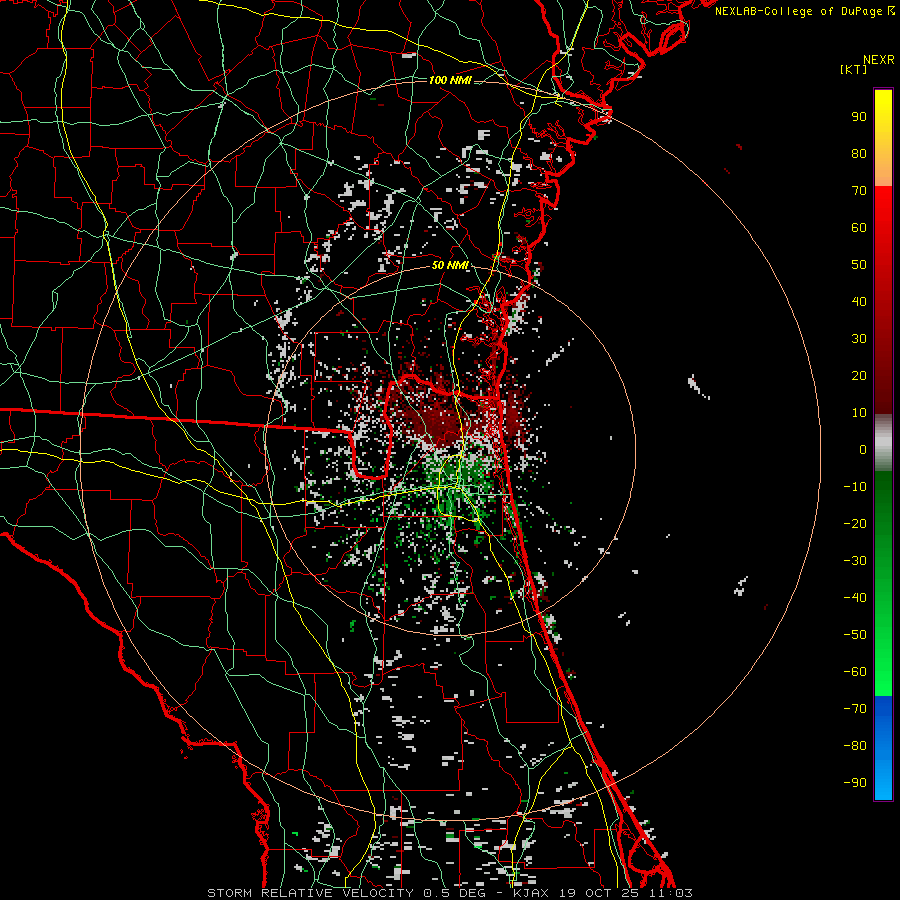
Task: Click the 90 value on velocity scale
Action: (x=859, y=117)
